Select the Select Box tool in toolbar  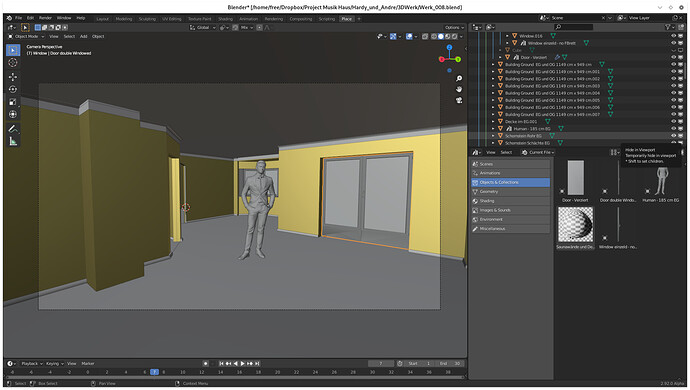point(13,50)
